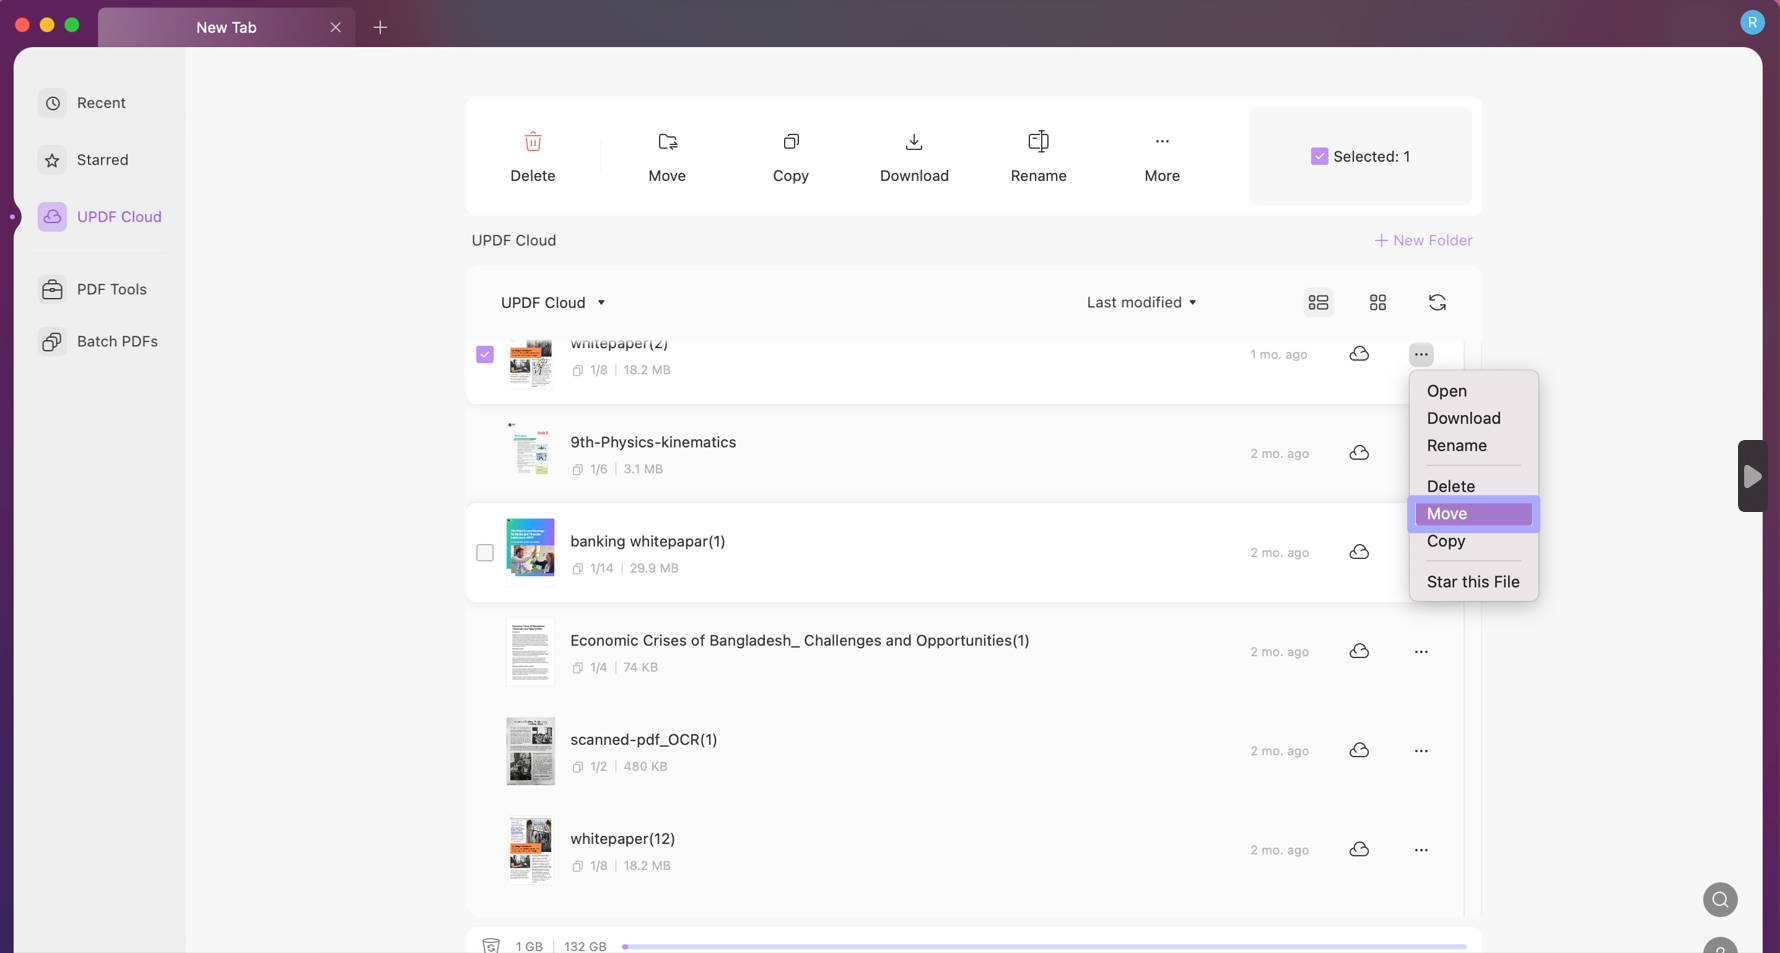
Task: Click the cloud icon for scanned-pdf_OCR(1)
Action: [x=1359, y=750]
